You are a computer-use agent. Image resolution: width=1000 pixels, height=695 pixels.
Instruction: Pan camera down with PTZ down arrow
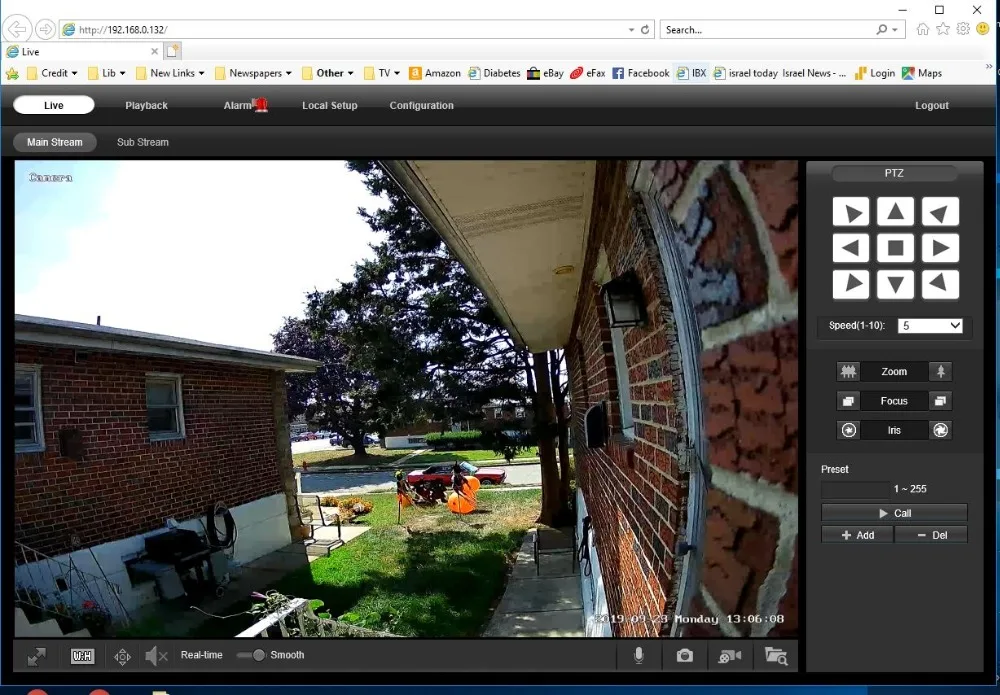[x=895, y=284]
